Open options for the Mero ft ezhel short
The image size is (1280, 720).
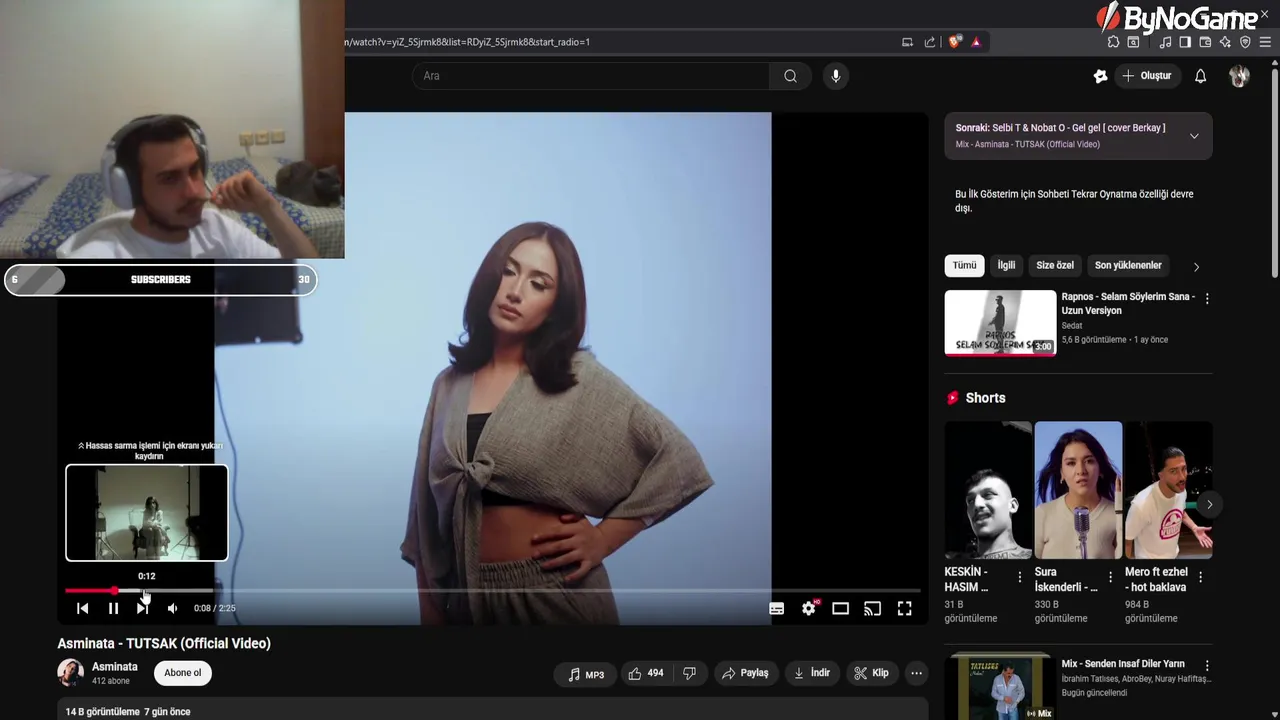pyautogui.click(x=1200, y=577)
